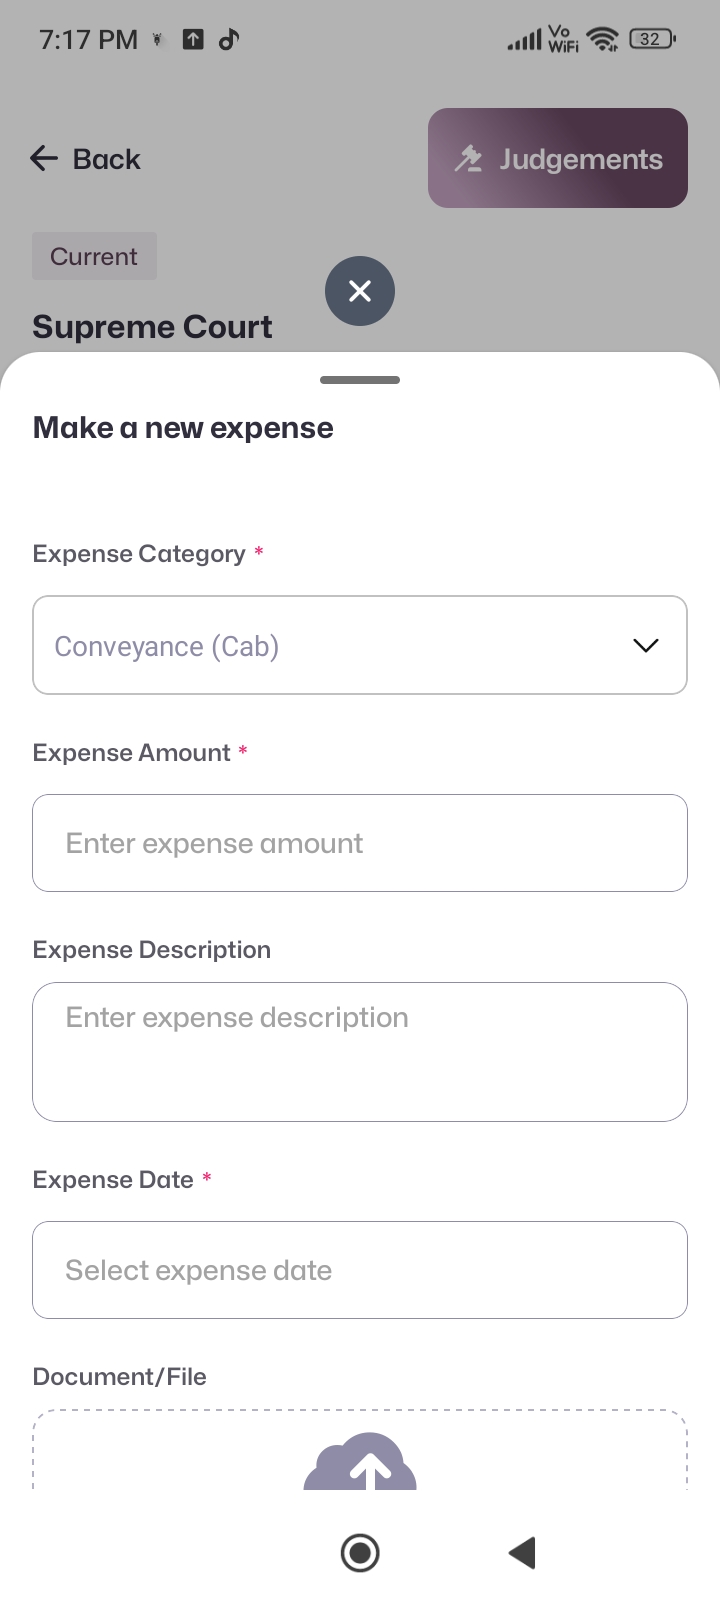Tap the Current status tag
720x1600 pixels.
[x=94, y=256]
